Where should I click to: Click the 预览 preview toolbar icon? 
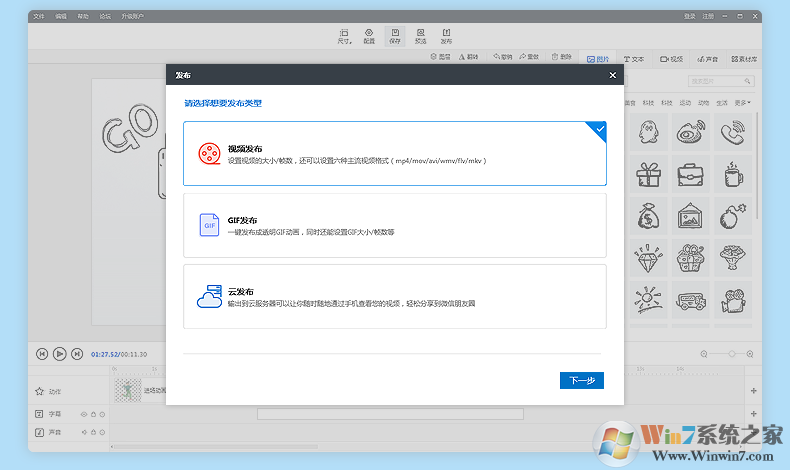[421, 36]
